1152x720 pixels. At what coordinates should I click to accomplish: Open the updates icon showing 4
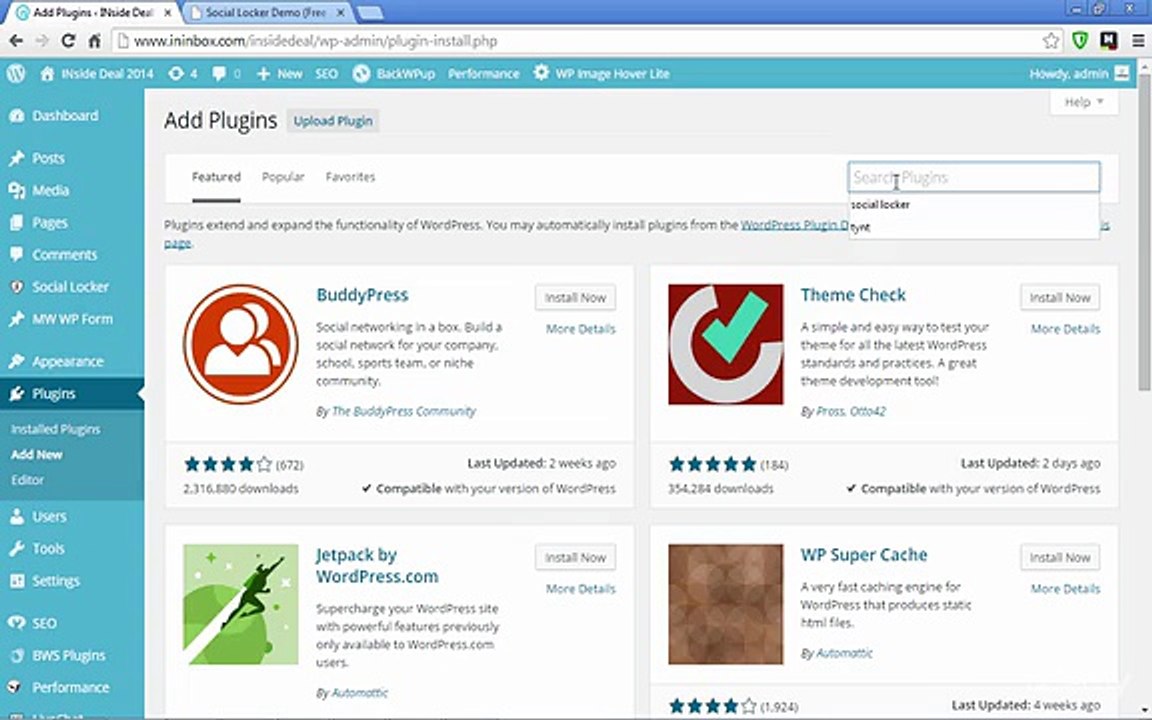click(183, 73)
